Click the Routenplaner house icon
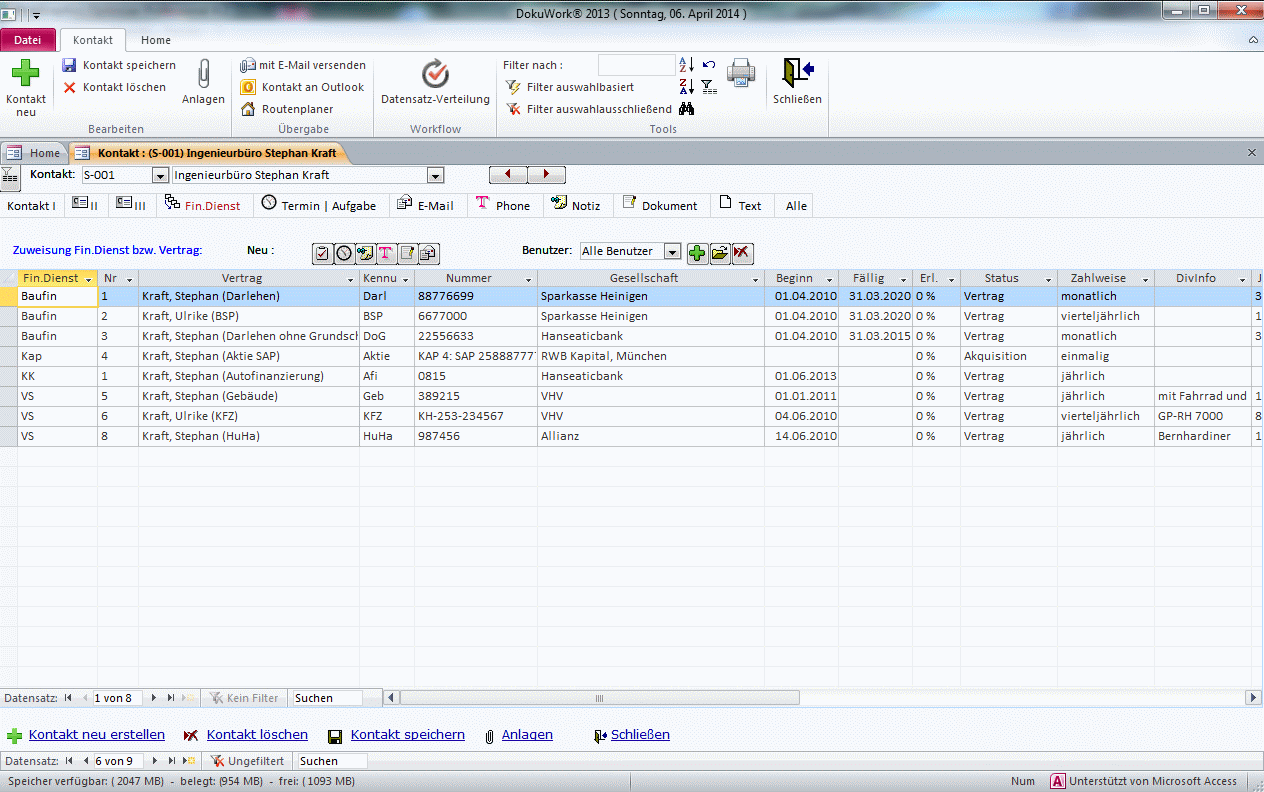The image size is (1264, 792). (x=249, y=109)
